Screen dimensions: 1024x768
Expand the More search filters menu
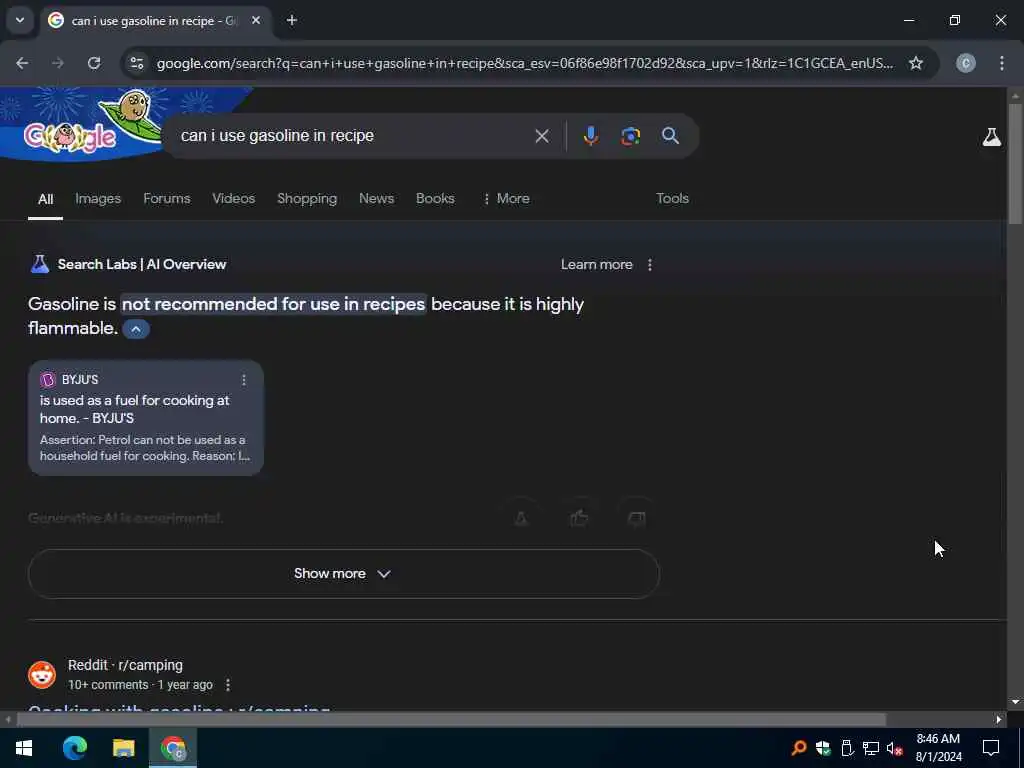(x=506, y=199)
